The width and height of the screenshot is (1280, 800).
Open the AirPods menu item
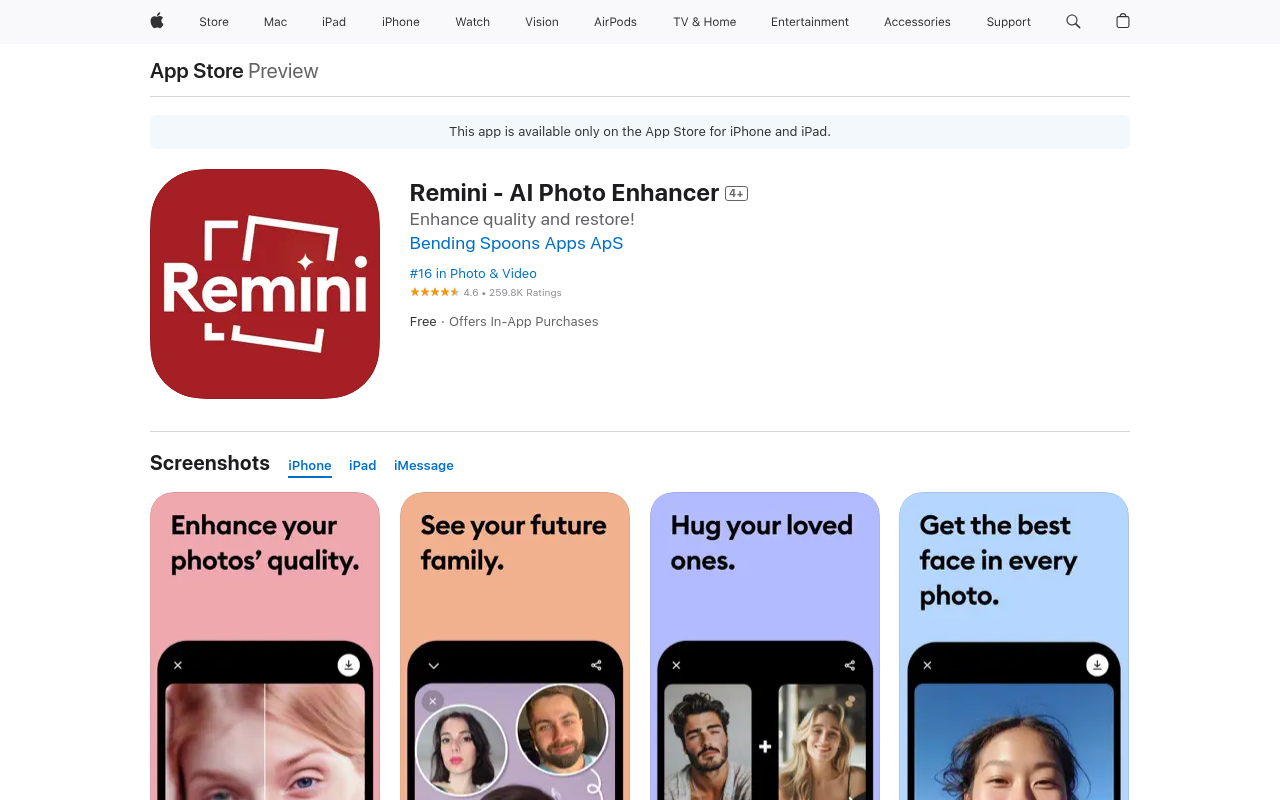coord(615,21)
